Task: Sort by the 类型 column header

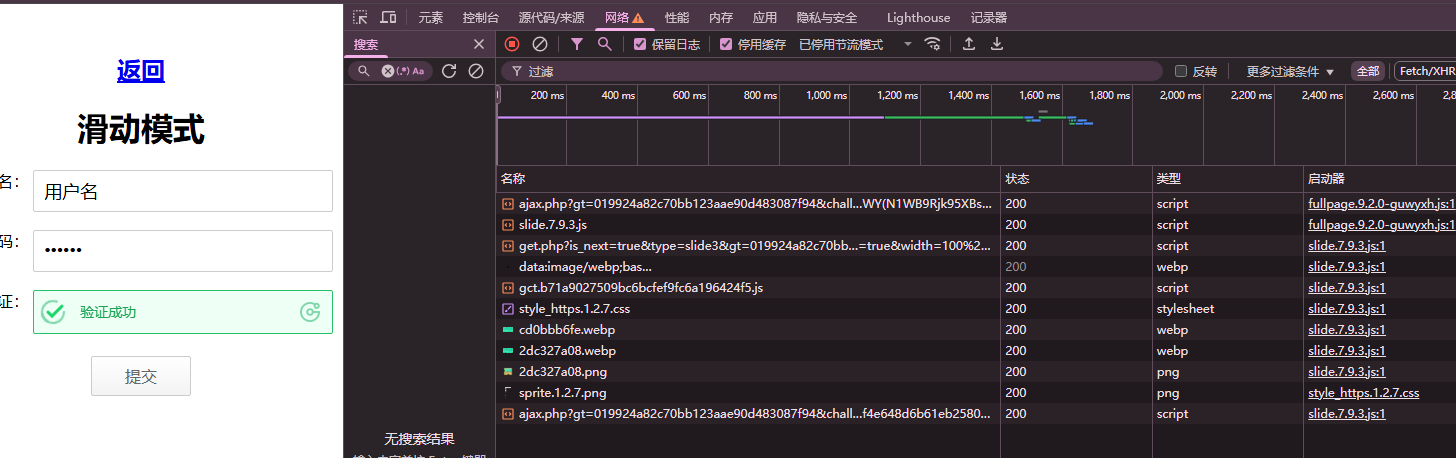Action: pyautogui.click(x=1228, y=179)
